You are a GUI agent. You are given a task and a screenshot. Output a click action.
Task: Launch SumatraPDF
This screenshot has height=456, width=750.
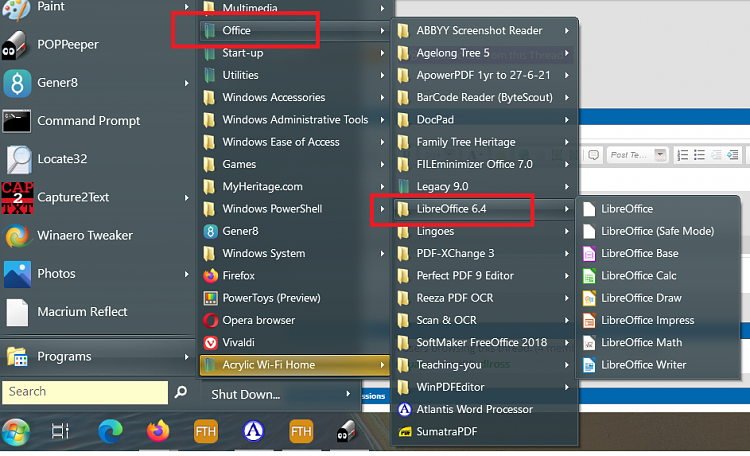[x=484, y=432]
